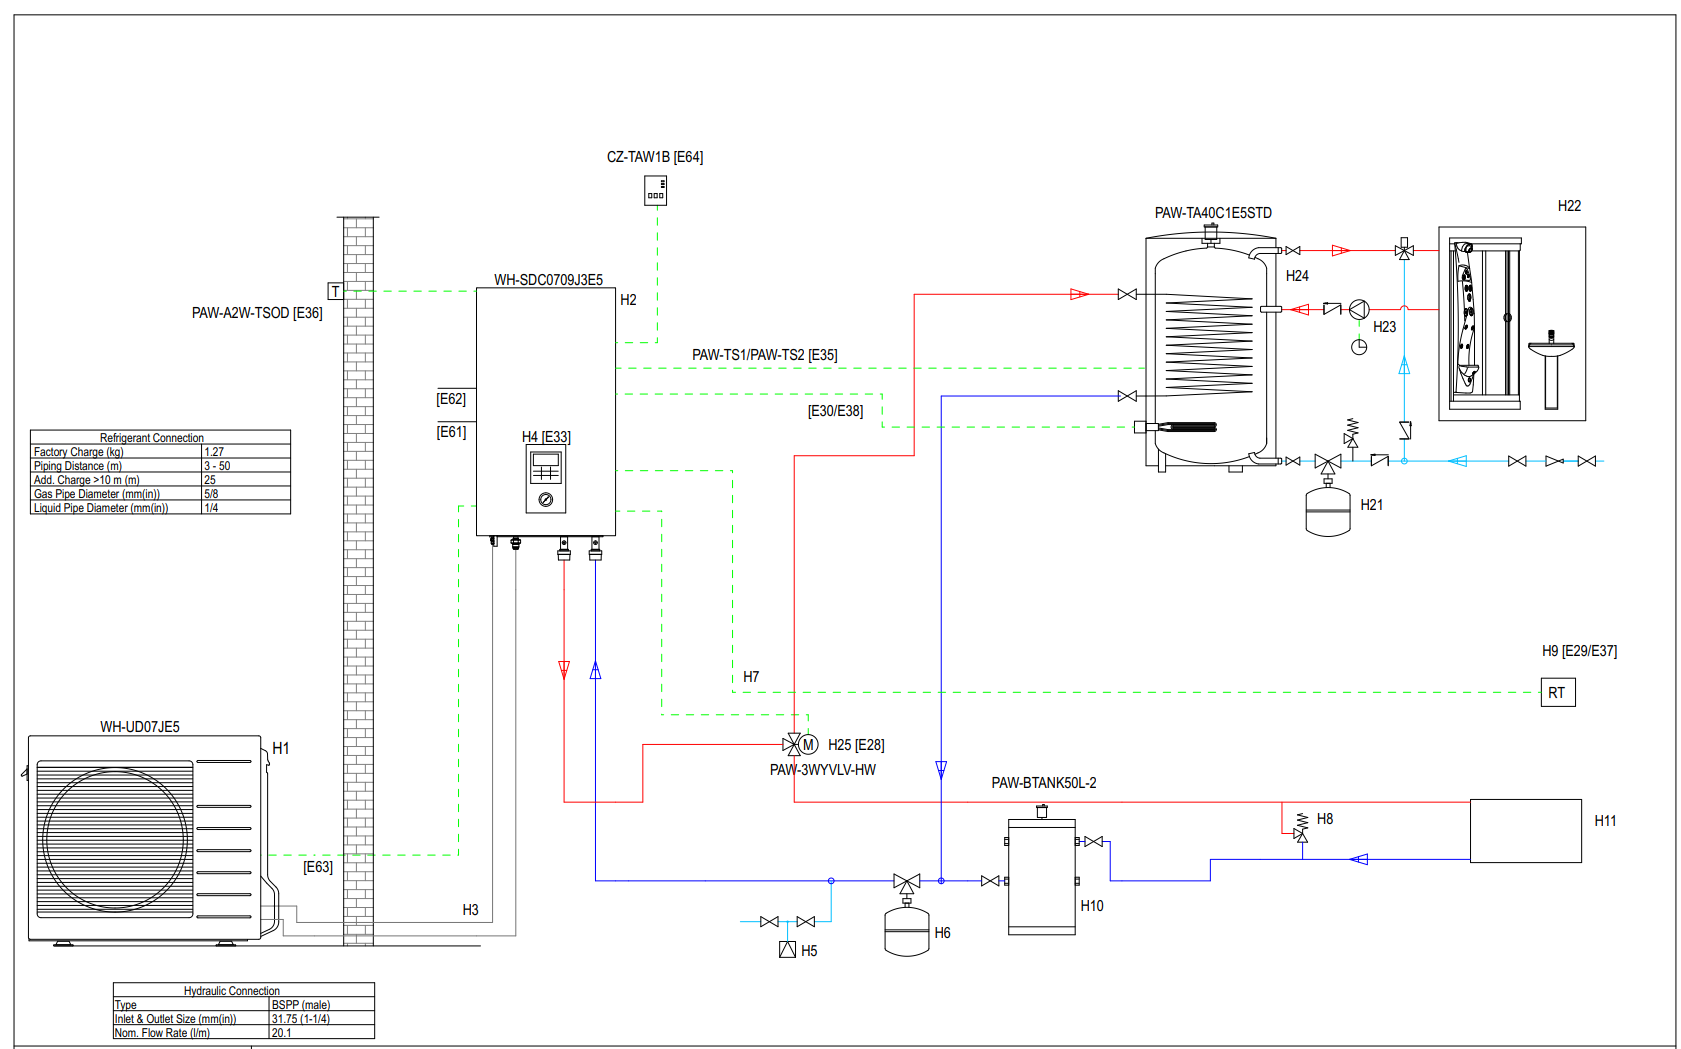
Task: Click the PAW-BTANK50L-2 buffer tank body
Action: coord(1041,878)
